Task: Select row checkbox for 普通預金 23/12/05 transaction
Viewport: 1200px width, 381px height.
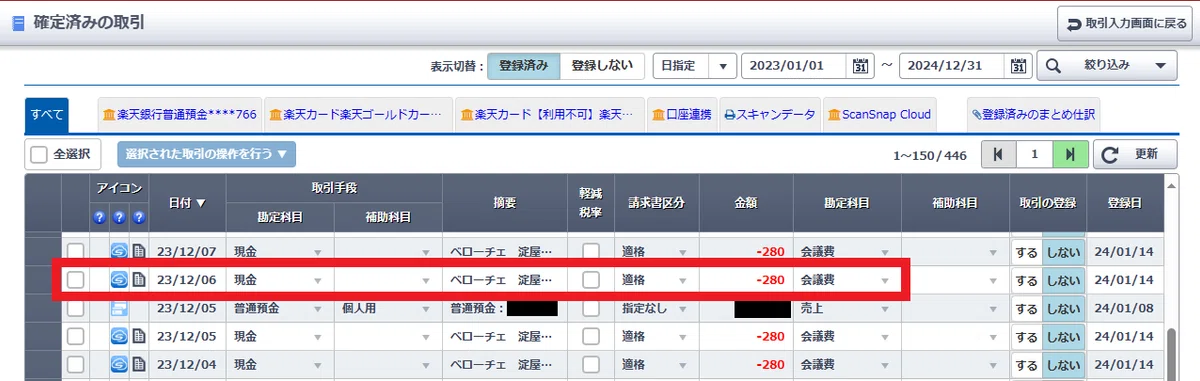Action: (76, 308)
